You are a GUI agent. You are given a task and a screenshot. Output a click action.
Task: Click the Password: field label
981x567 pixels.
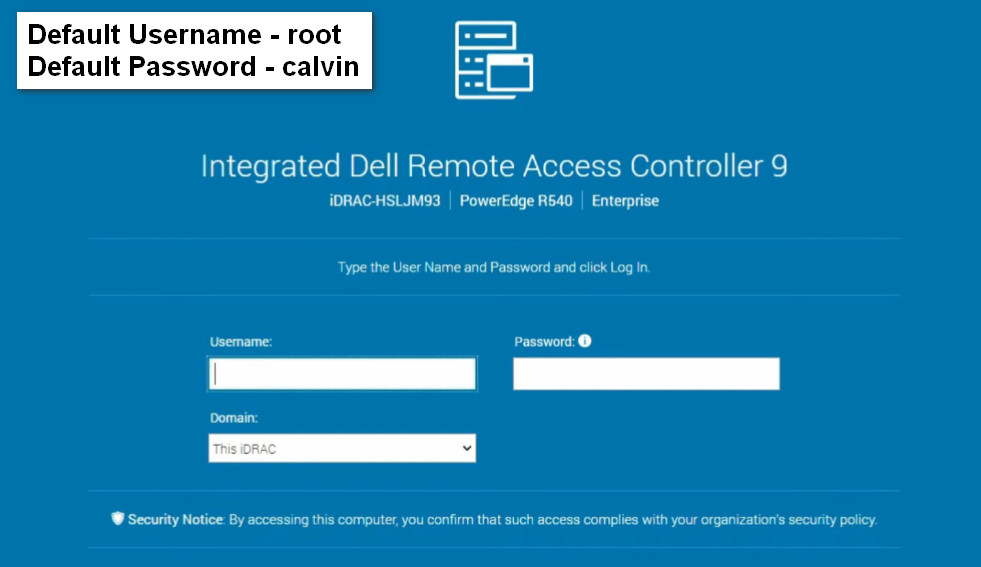pyautogui.click(x=544, y=342)
